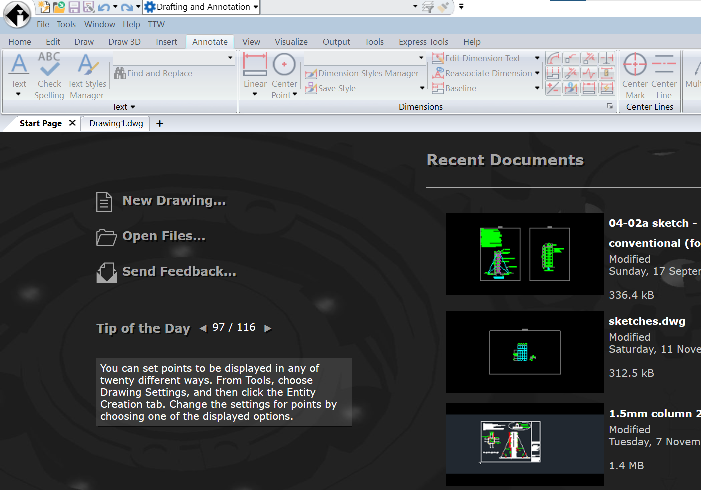This screenshot has height=490, width=701.
Task: Click the zigzag jogged line dimension icon
Action: (589, 73)
